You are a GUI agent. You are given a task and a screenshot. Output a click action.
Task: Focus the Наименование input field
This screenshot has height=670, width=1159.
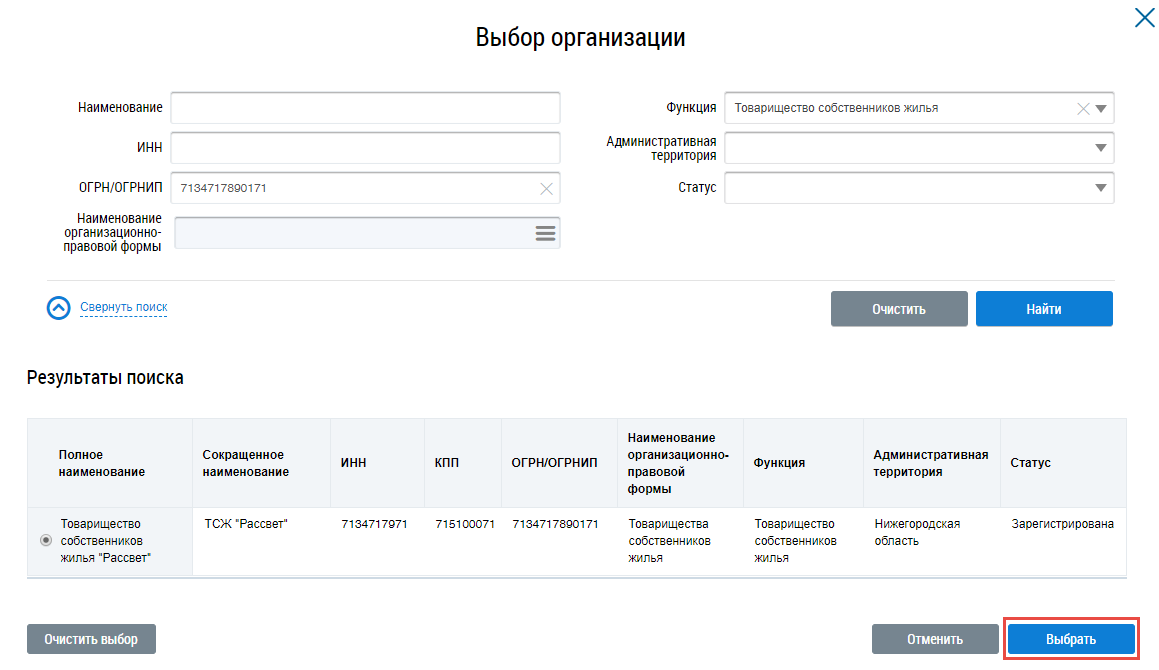pos(365,108)
